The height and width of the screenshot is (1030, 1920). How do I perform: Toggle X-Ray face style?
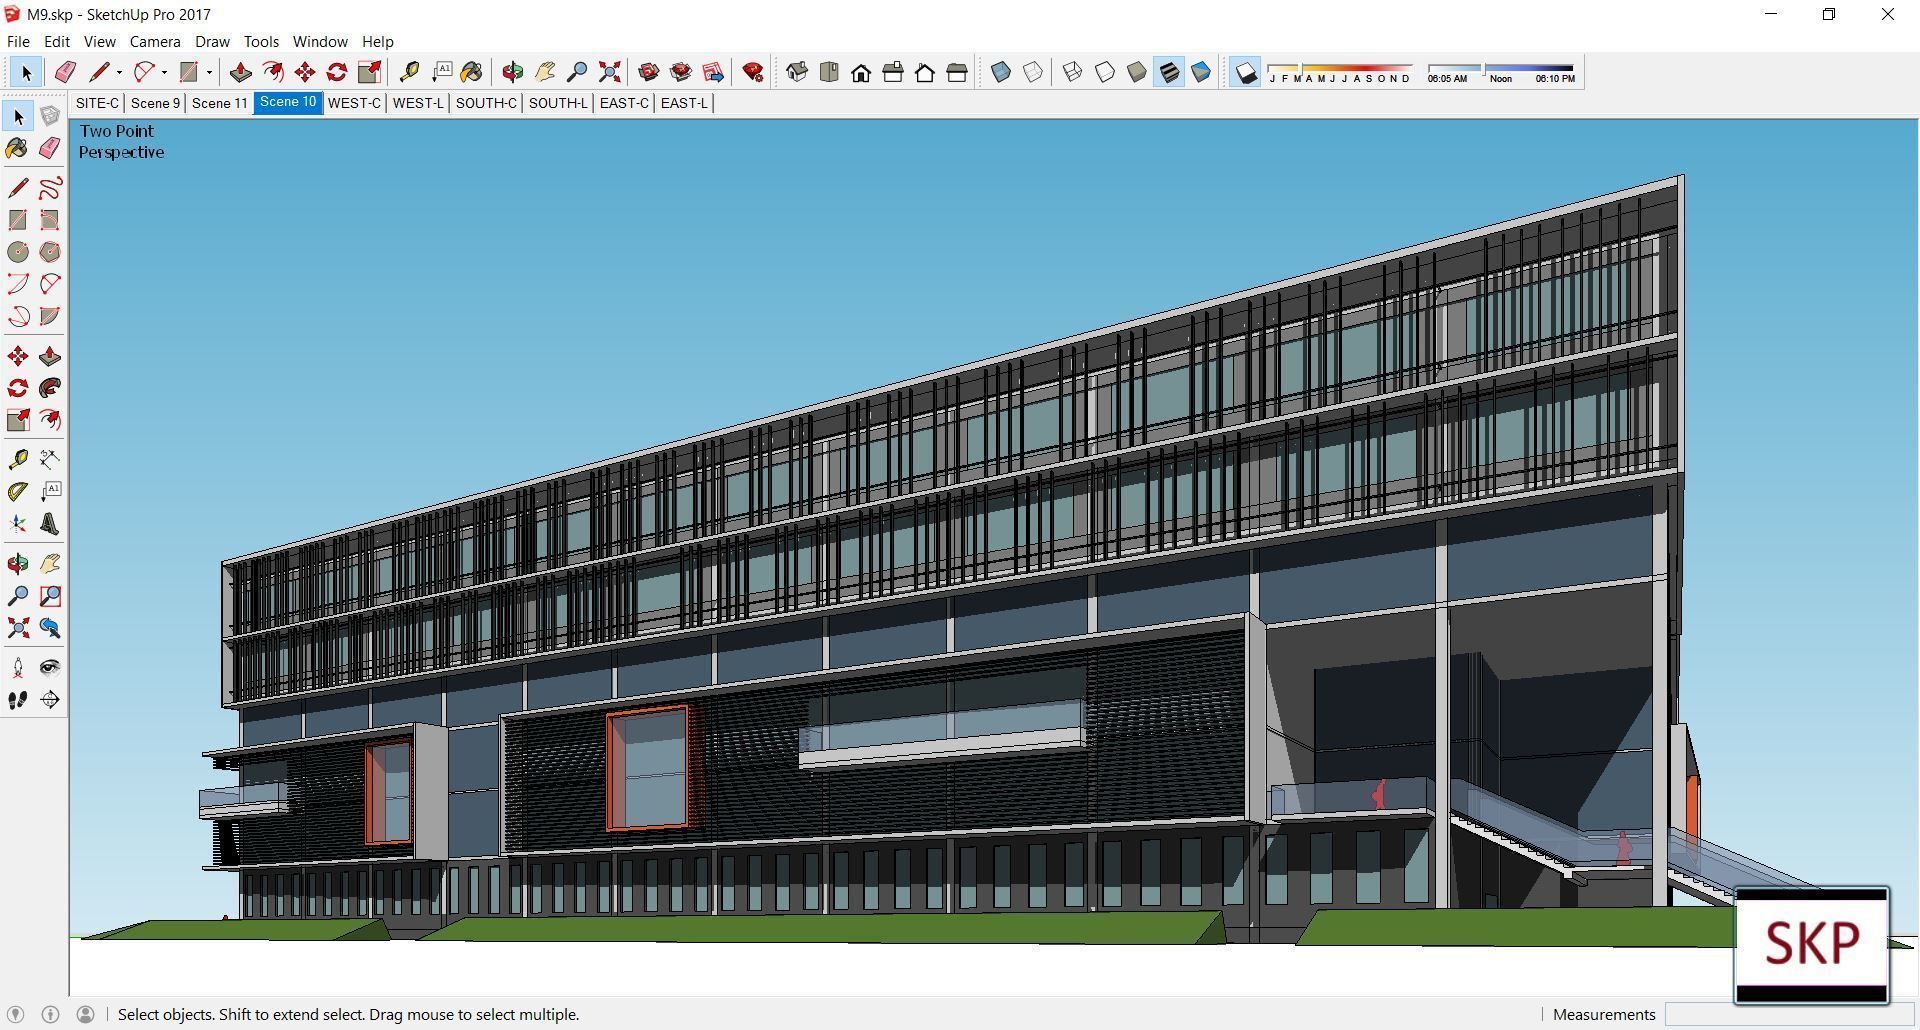[x=1001, y=72]
